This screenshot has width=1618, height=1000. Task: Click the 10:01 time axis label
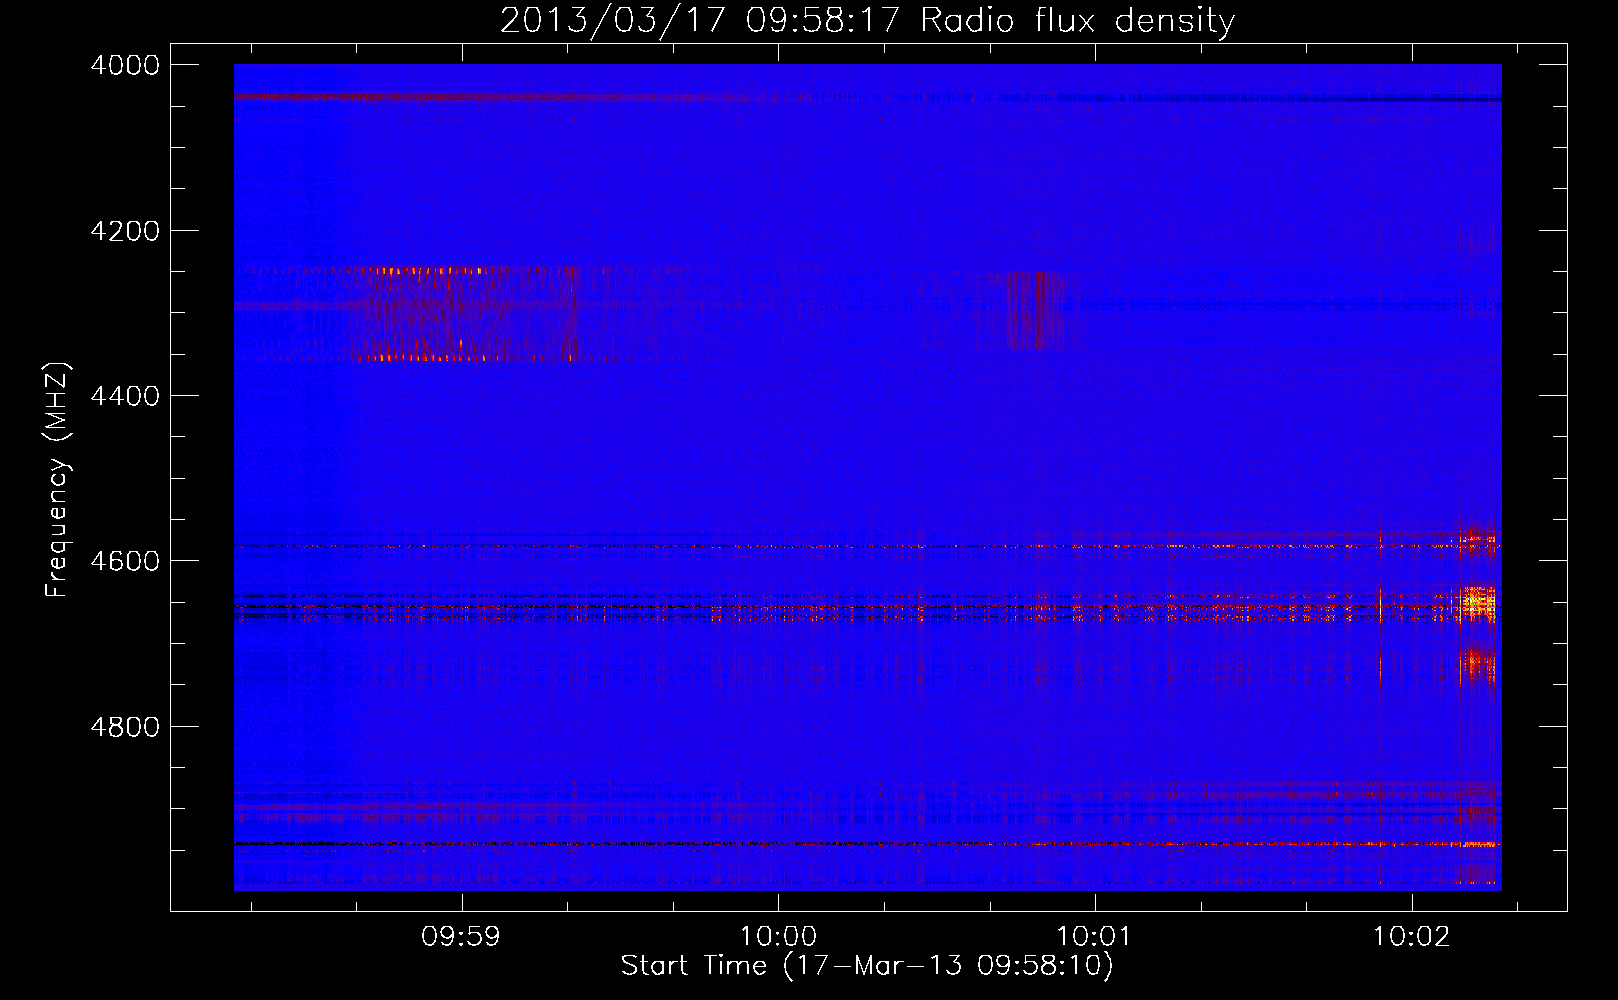click(1094, 937)
